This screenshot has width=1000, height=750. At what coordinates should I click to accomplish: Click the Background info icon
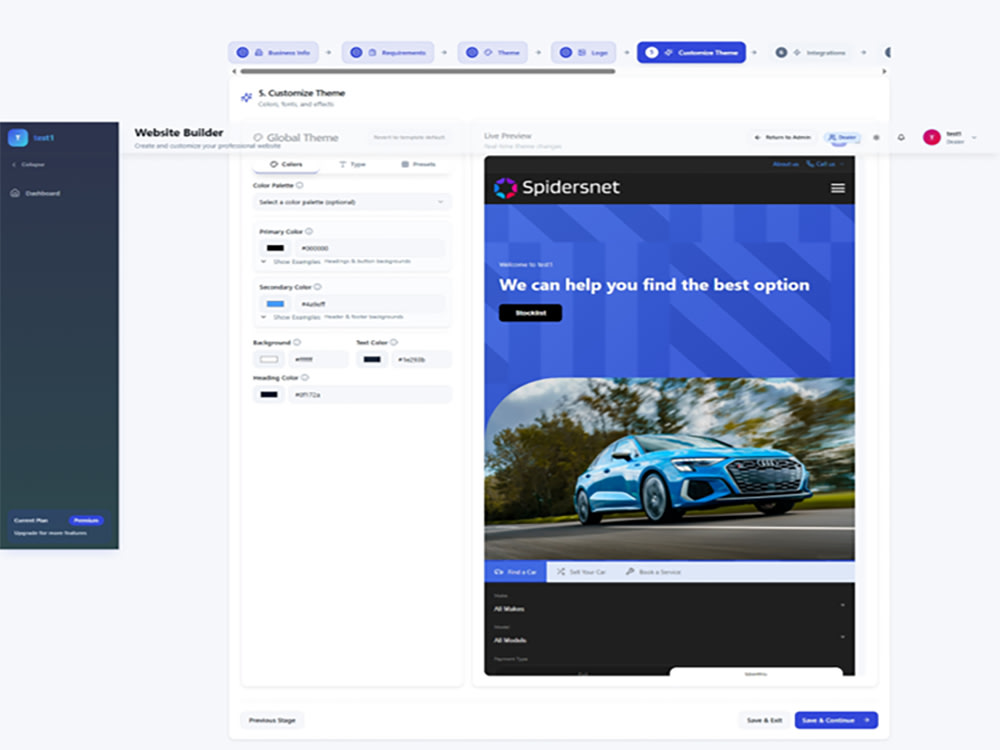pos(297,342)
